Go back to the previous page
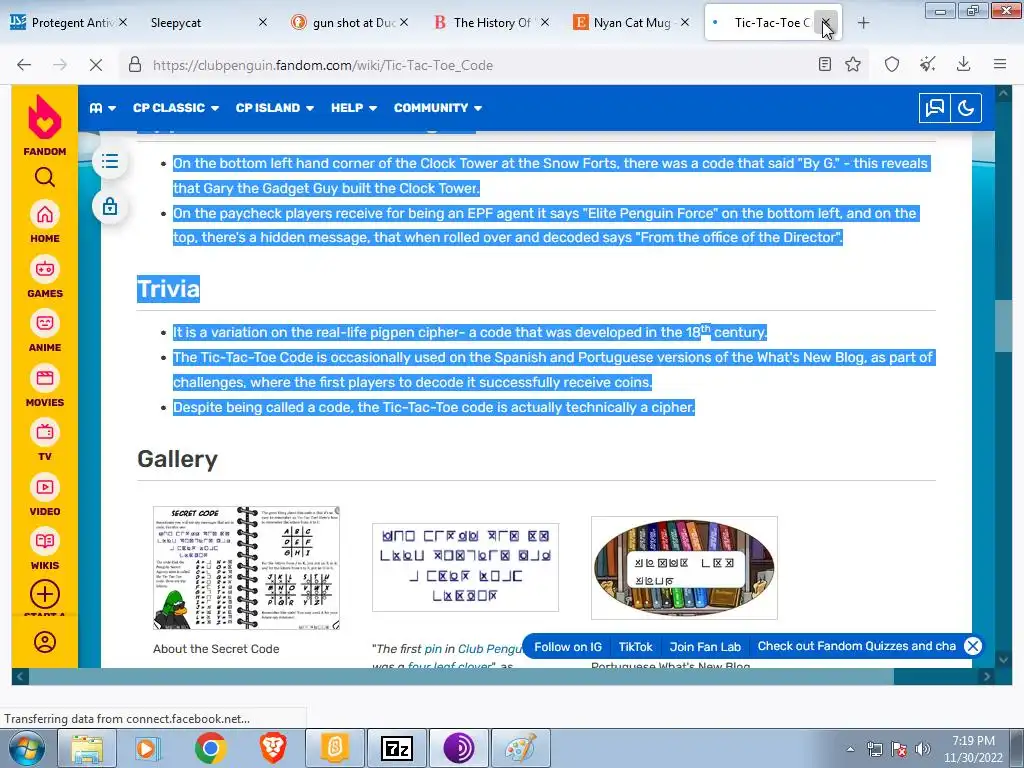This screenshot has height=768, width=1024. tap(24, 65)
